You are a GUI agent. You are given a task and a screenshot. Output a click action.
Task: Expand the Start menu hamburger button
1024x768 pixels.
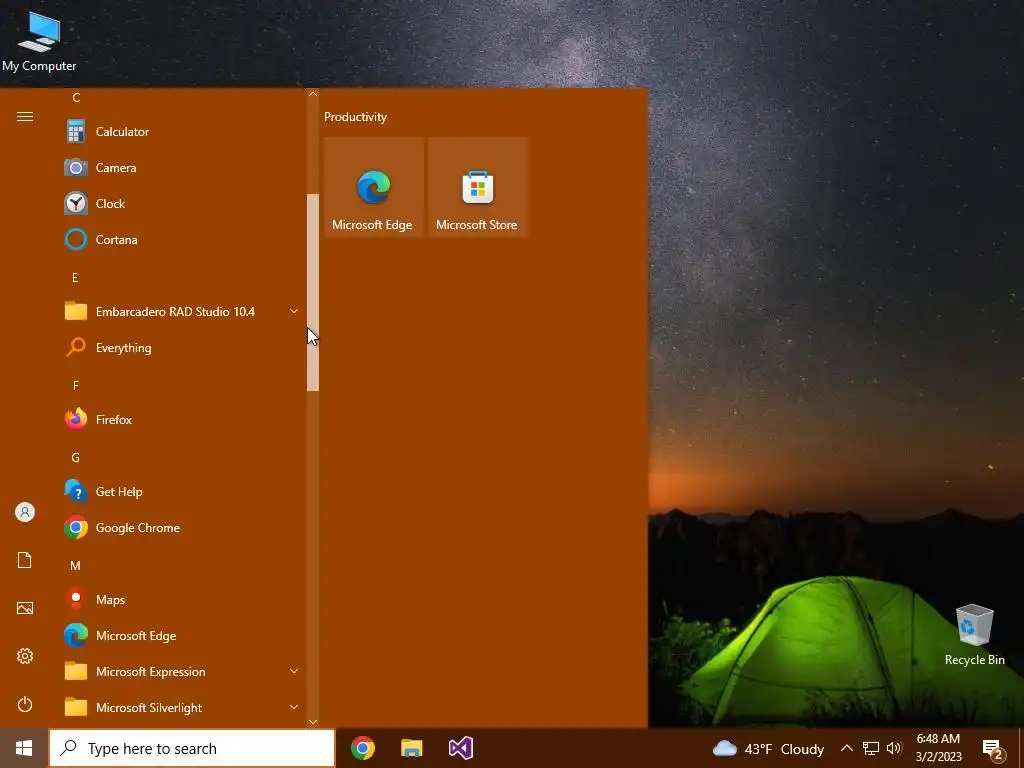(25, 117)
